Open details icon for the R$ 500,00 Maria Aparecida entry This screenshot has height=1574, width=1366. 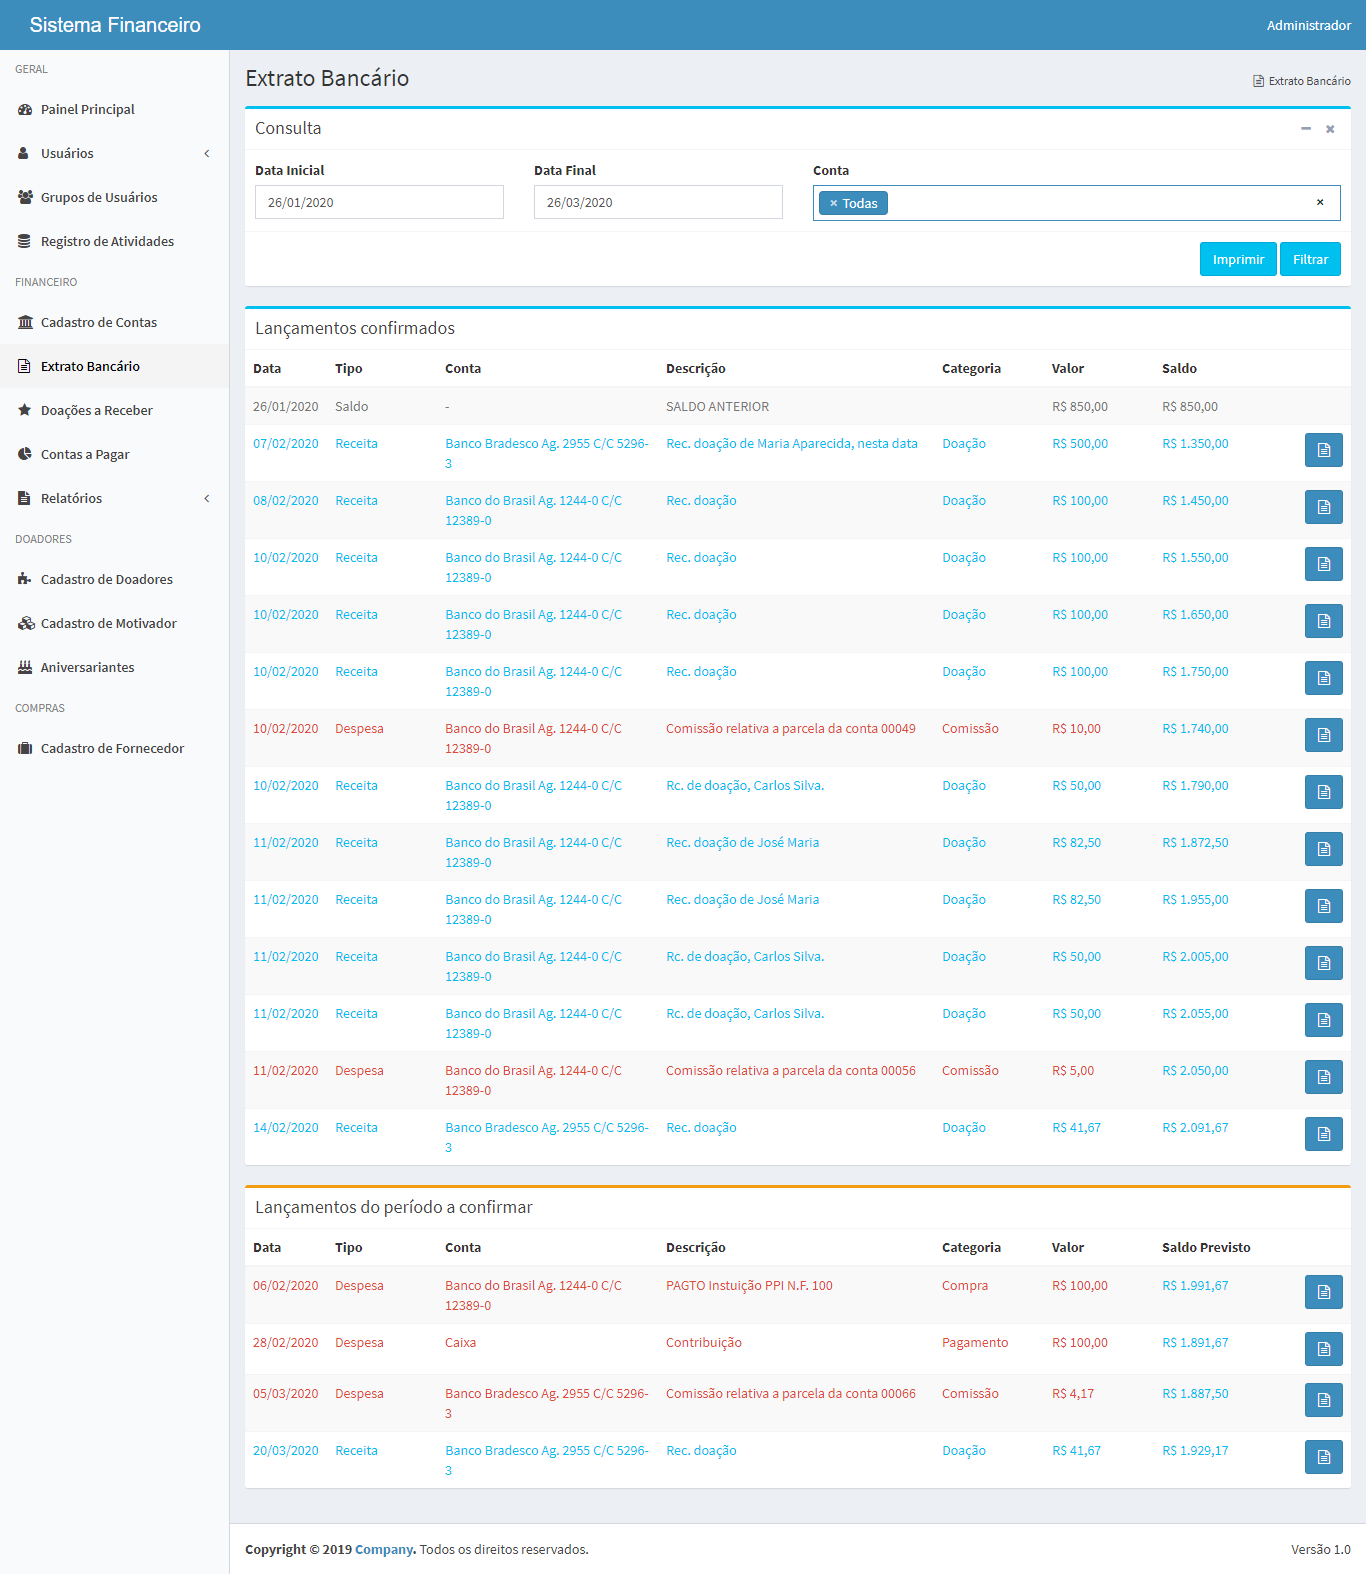pyautogui.click(x=1323, y=450)
